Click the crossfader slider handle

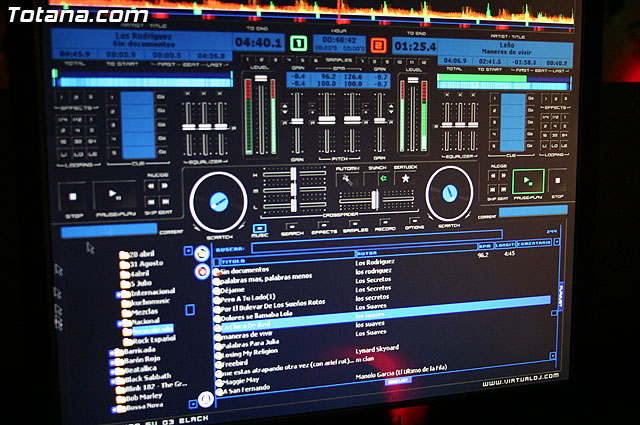click(374, 201)
